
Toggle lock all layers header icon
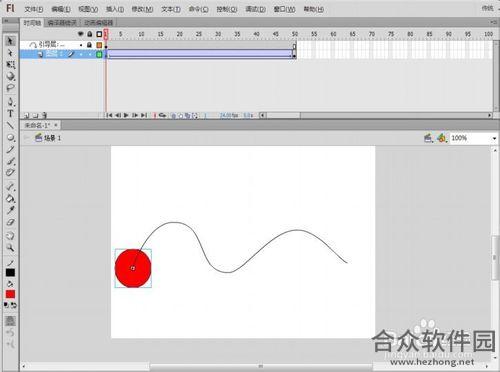click(90, 34)
